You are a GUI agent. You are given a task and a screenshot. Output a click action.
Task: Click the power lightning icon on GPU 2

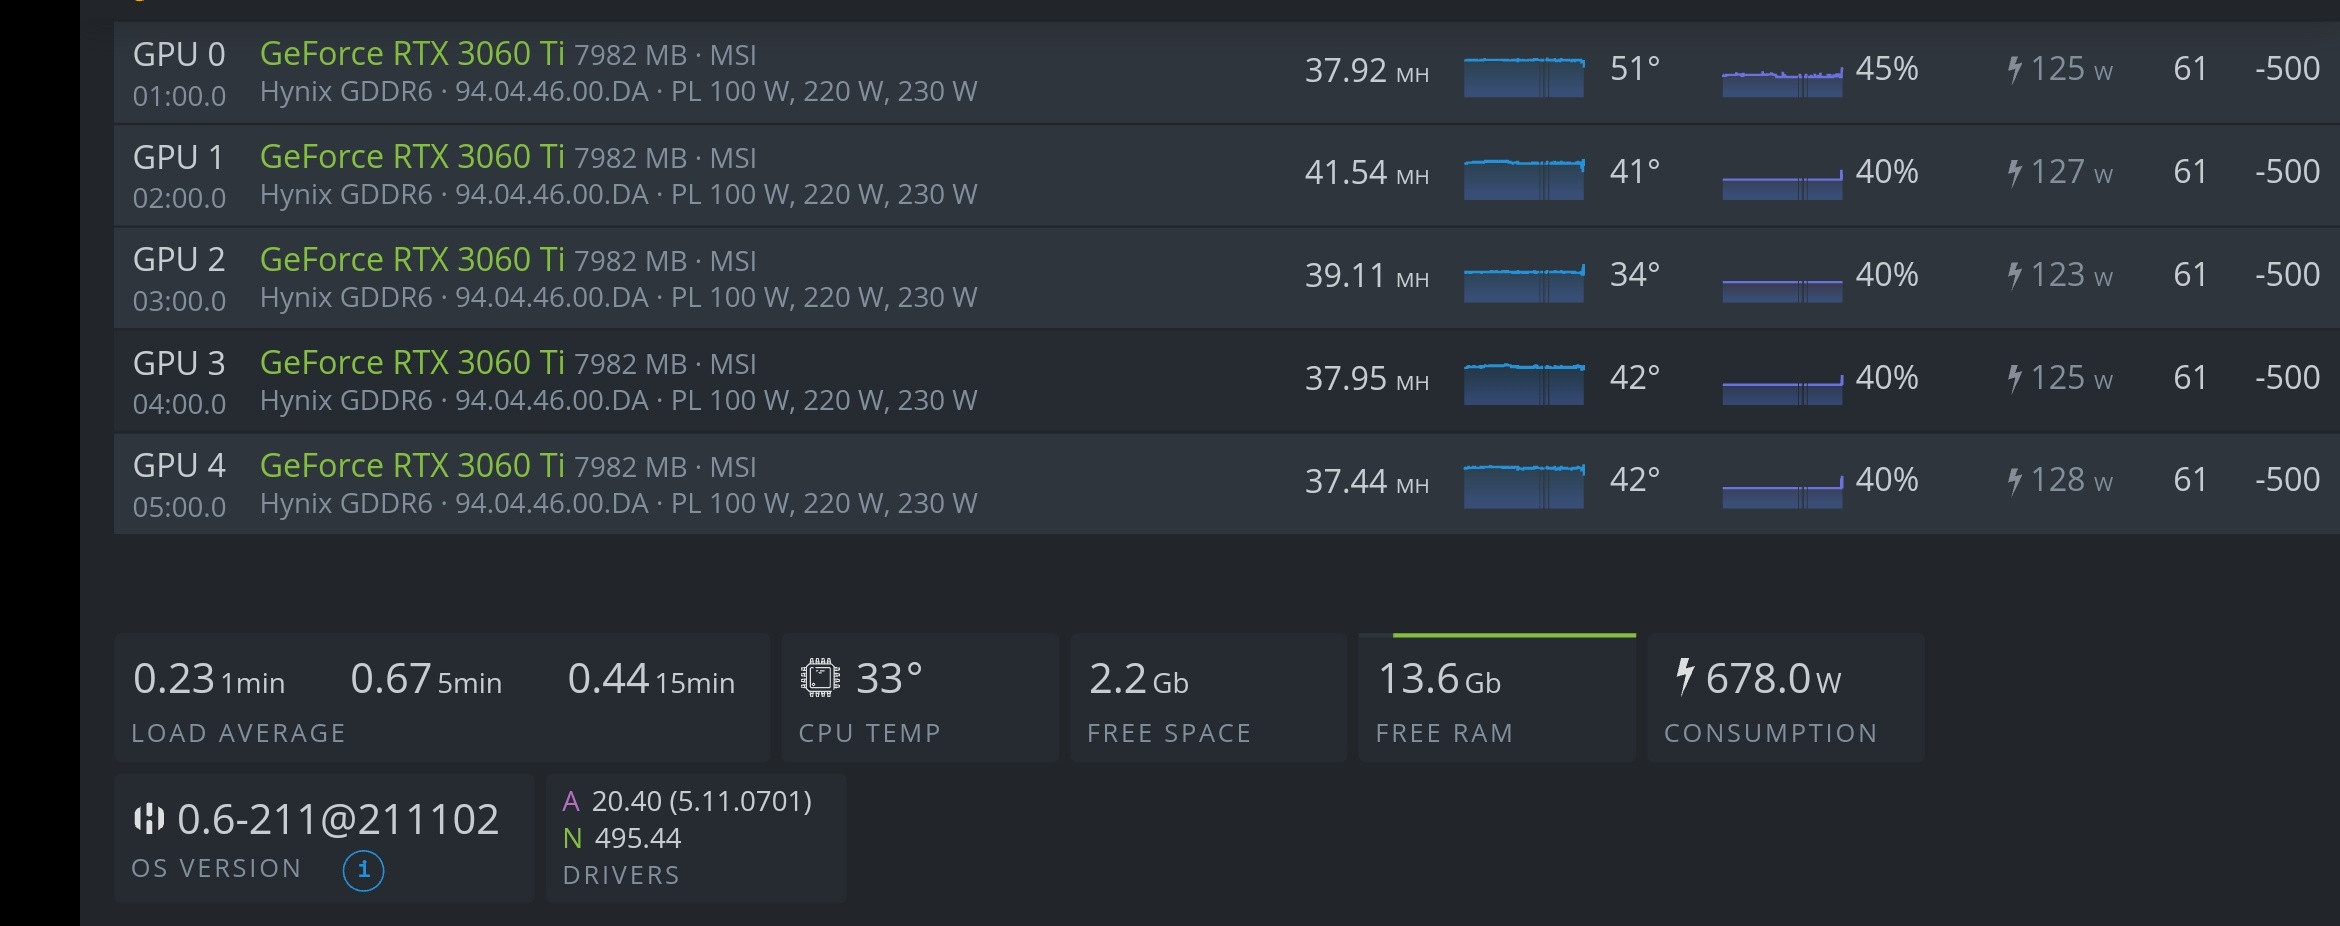click(x=2015, y=274)
